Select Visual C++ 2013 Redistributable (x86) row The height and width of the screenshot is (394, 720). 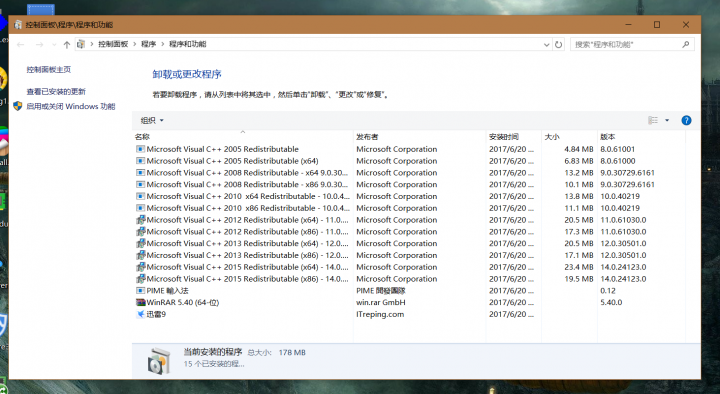[410, 255]
